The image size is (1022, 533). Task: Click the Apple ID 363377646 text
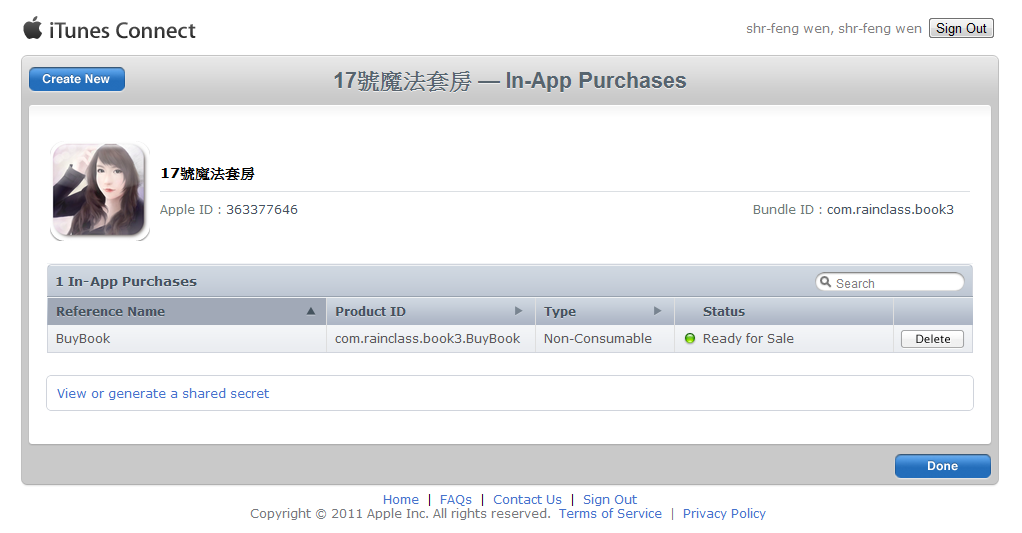(x=229, y=210)
